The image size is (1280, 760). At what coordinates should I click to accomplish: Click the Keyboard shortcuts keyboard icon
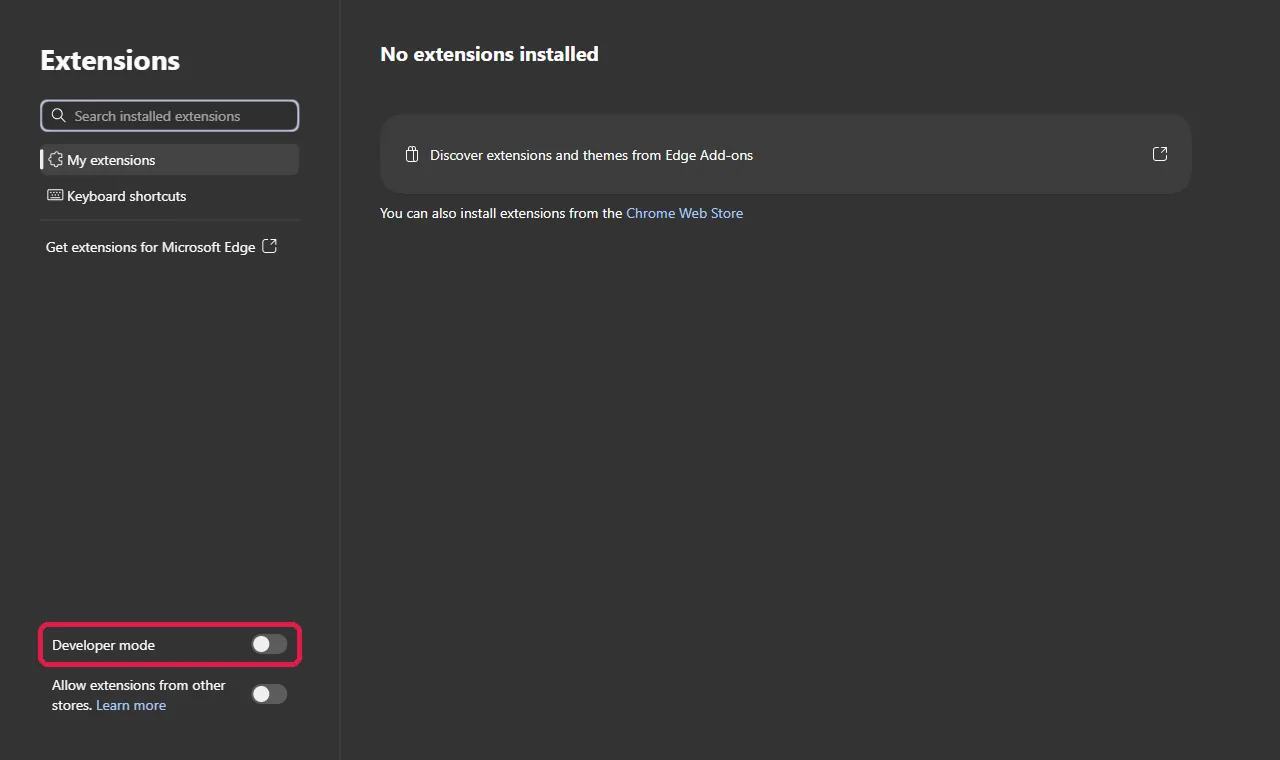55,196
